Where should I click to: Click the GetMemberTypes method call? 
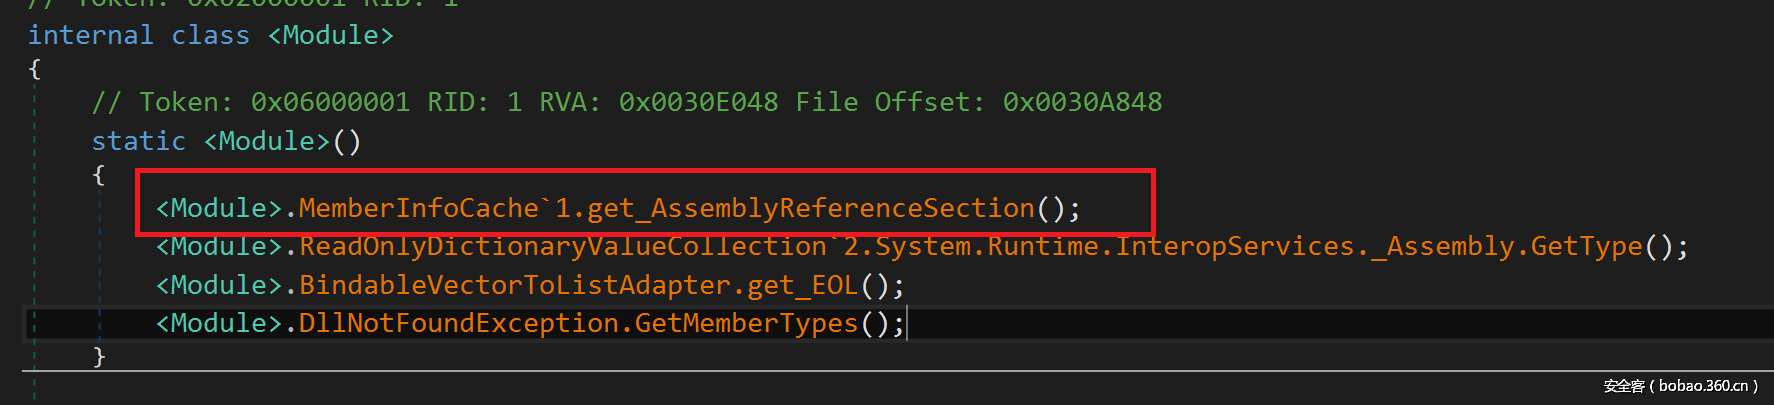tap(746, 323)
